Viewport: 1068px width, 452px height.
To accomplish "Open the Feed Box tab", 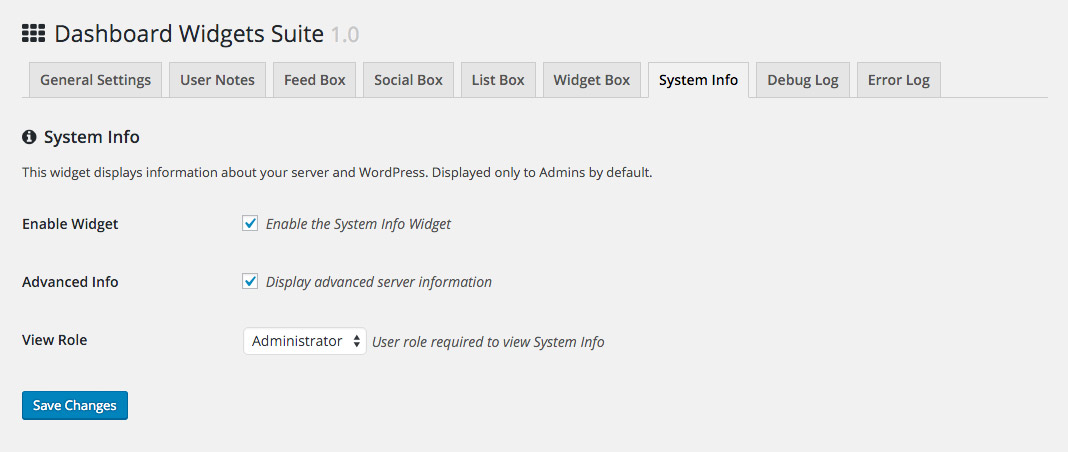I will click(x=315, y=80).
